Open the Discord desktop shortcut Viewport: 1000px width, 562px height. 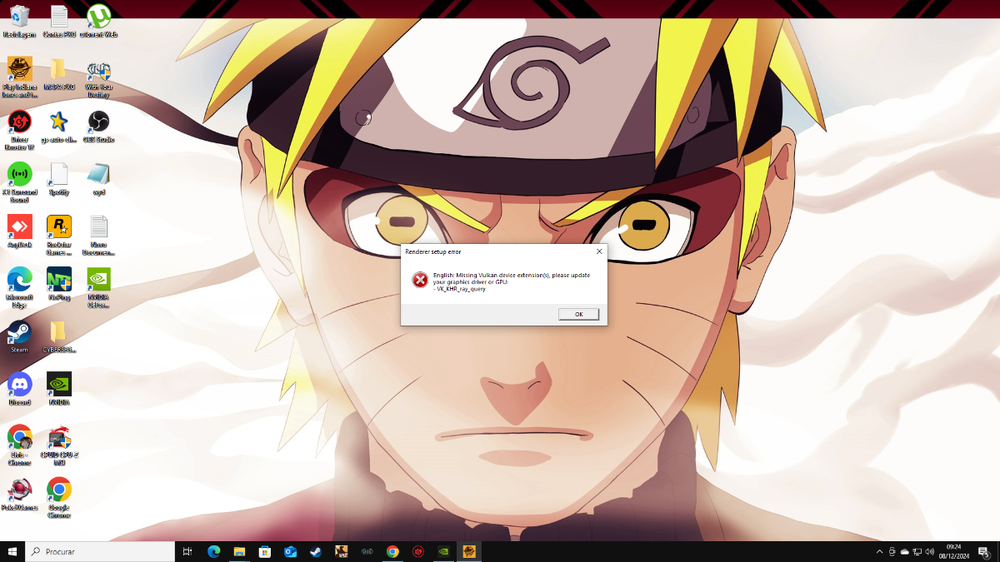[x=19, y=385]
